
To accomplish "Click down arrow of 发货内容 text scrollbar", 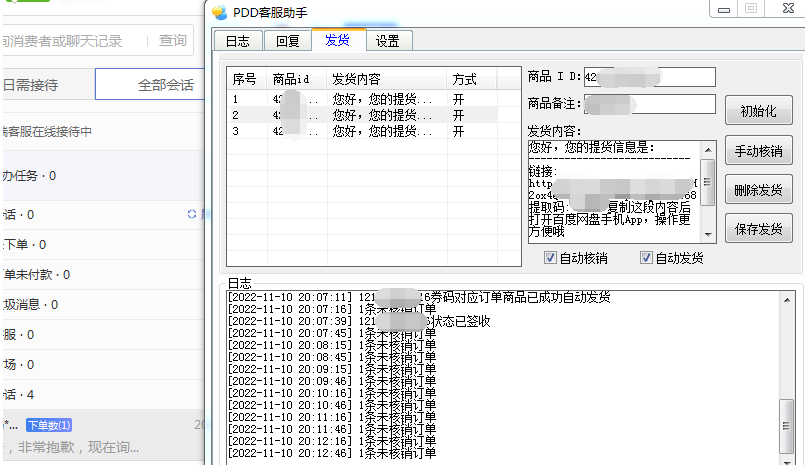I will pos(708,234).
